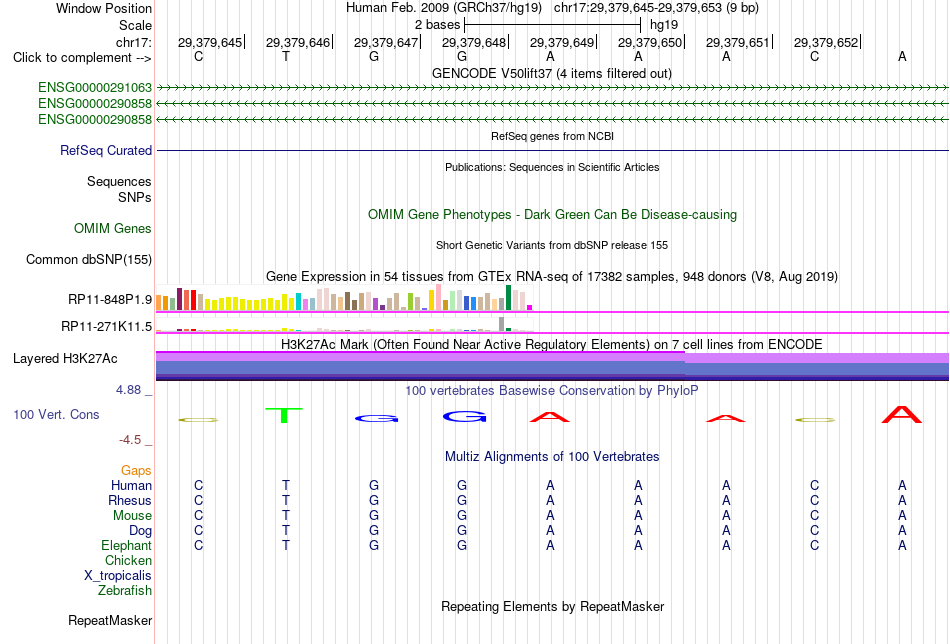
Task: Select the Dog alignment row label
Action: click(x=140, y=531)
